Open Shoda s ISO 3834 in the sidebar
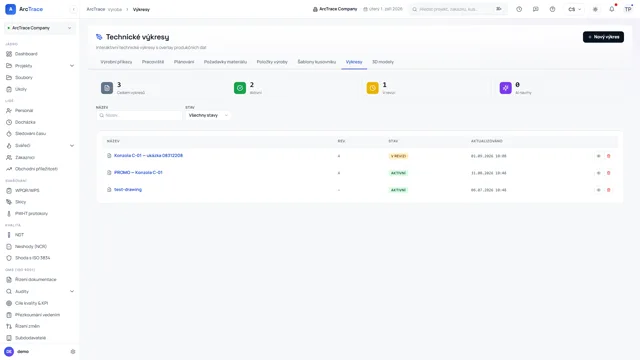640x360 pixels. [x=33, y=258]
